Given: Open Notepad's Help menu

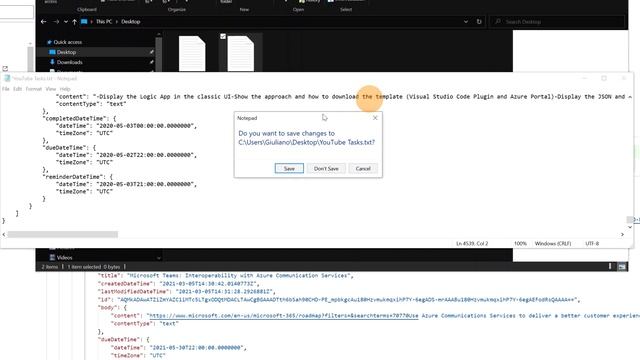Looking at the screenshot, I should coord(65,89).
